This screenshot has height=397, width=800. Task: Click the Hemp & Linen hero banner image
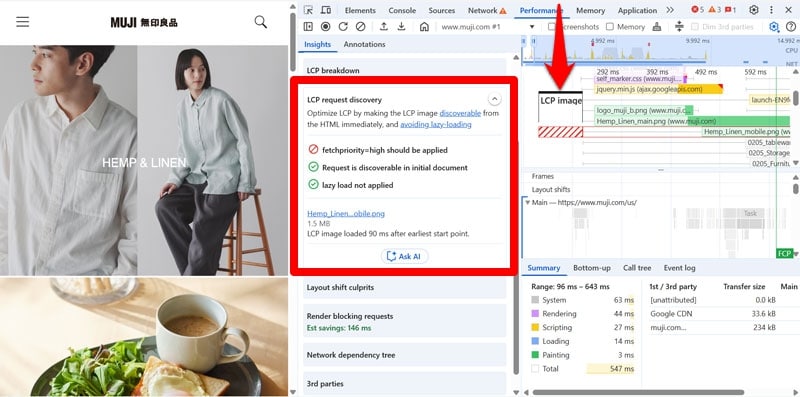[x=144, y=160]
